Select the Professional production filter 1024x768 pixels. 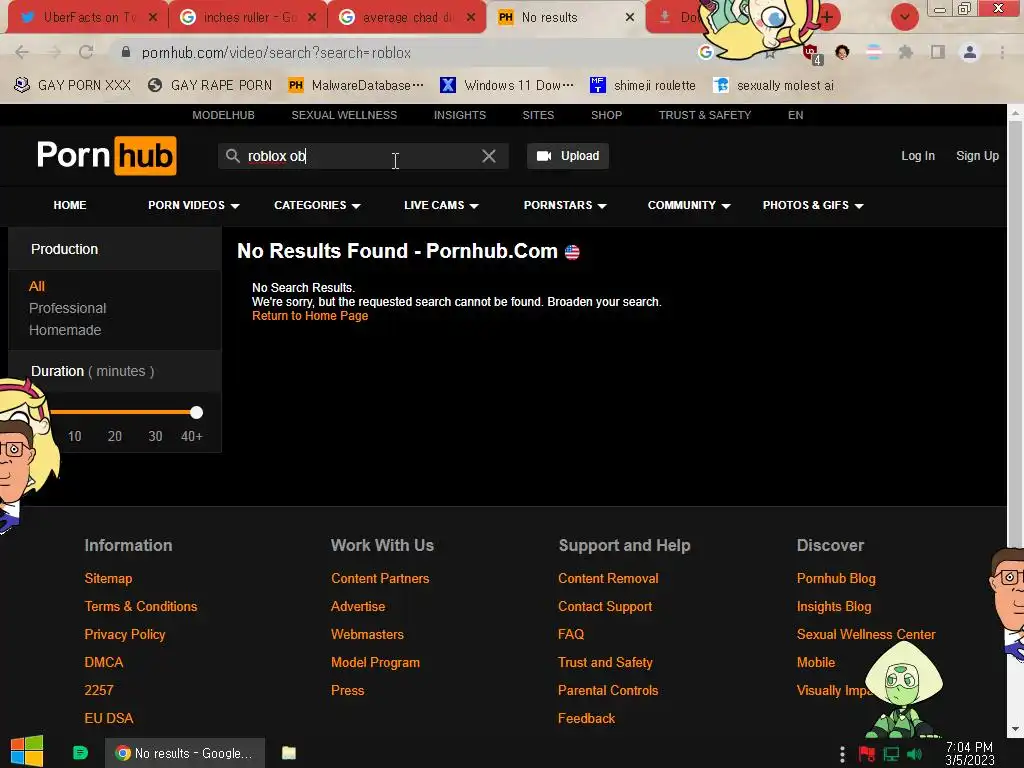(x=67, y=308)
